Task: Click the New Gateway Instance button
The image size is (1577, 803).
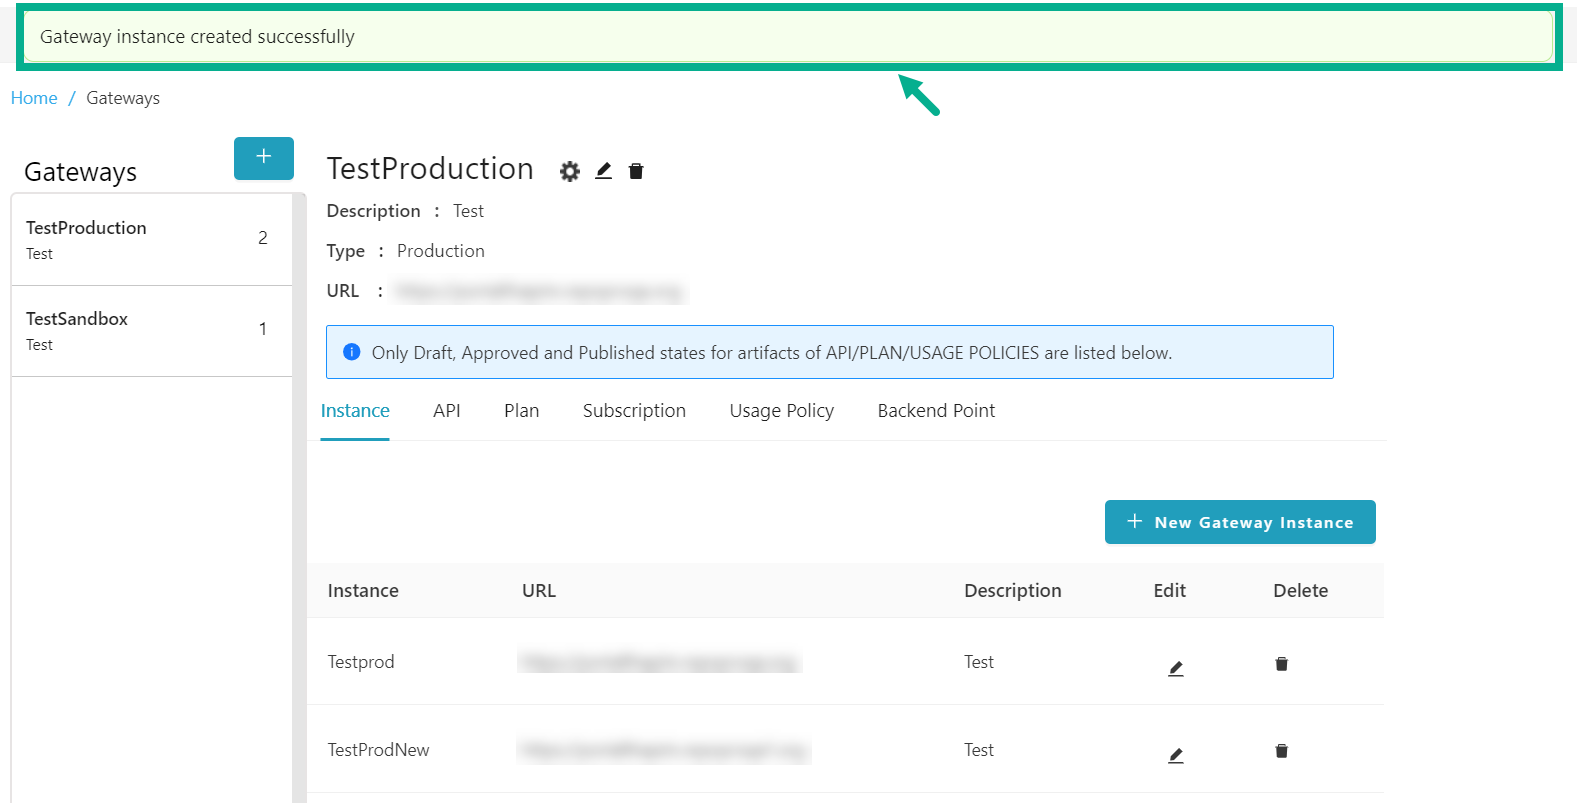Action: coord(1239,522)
